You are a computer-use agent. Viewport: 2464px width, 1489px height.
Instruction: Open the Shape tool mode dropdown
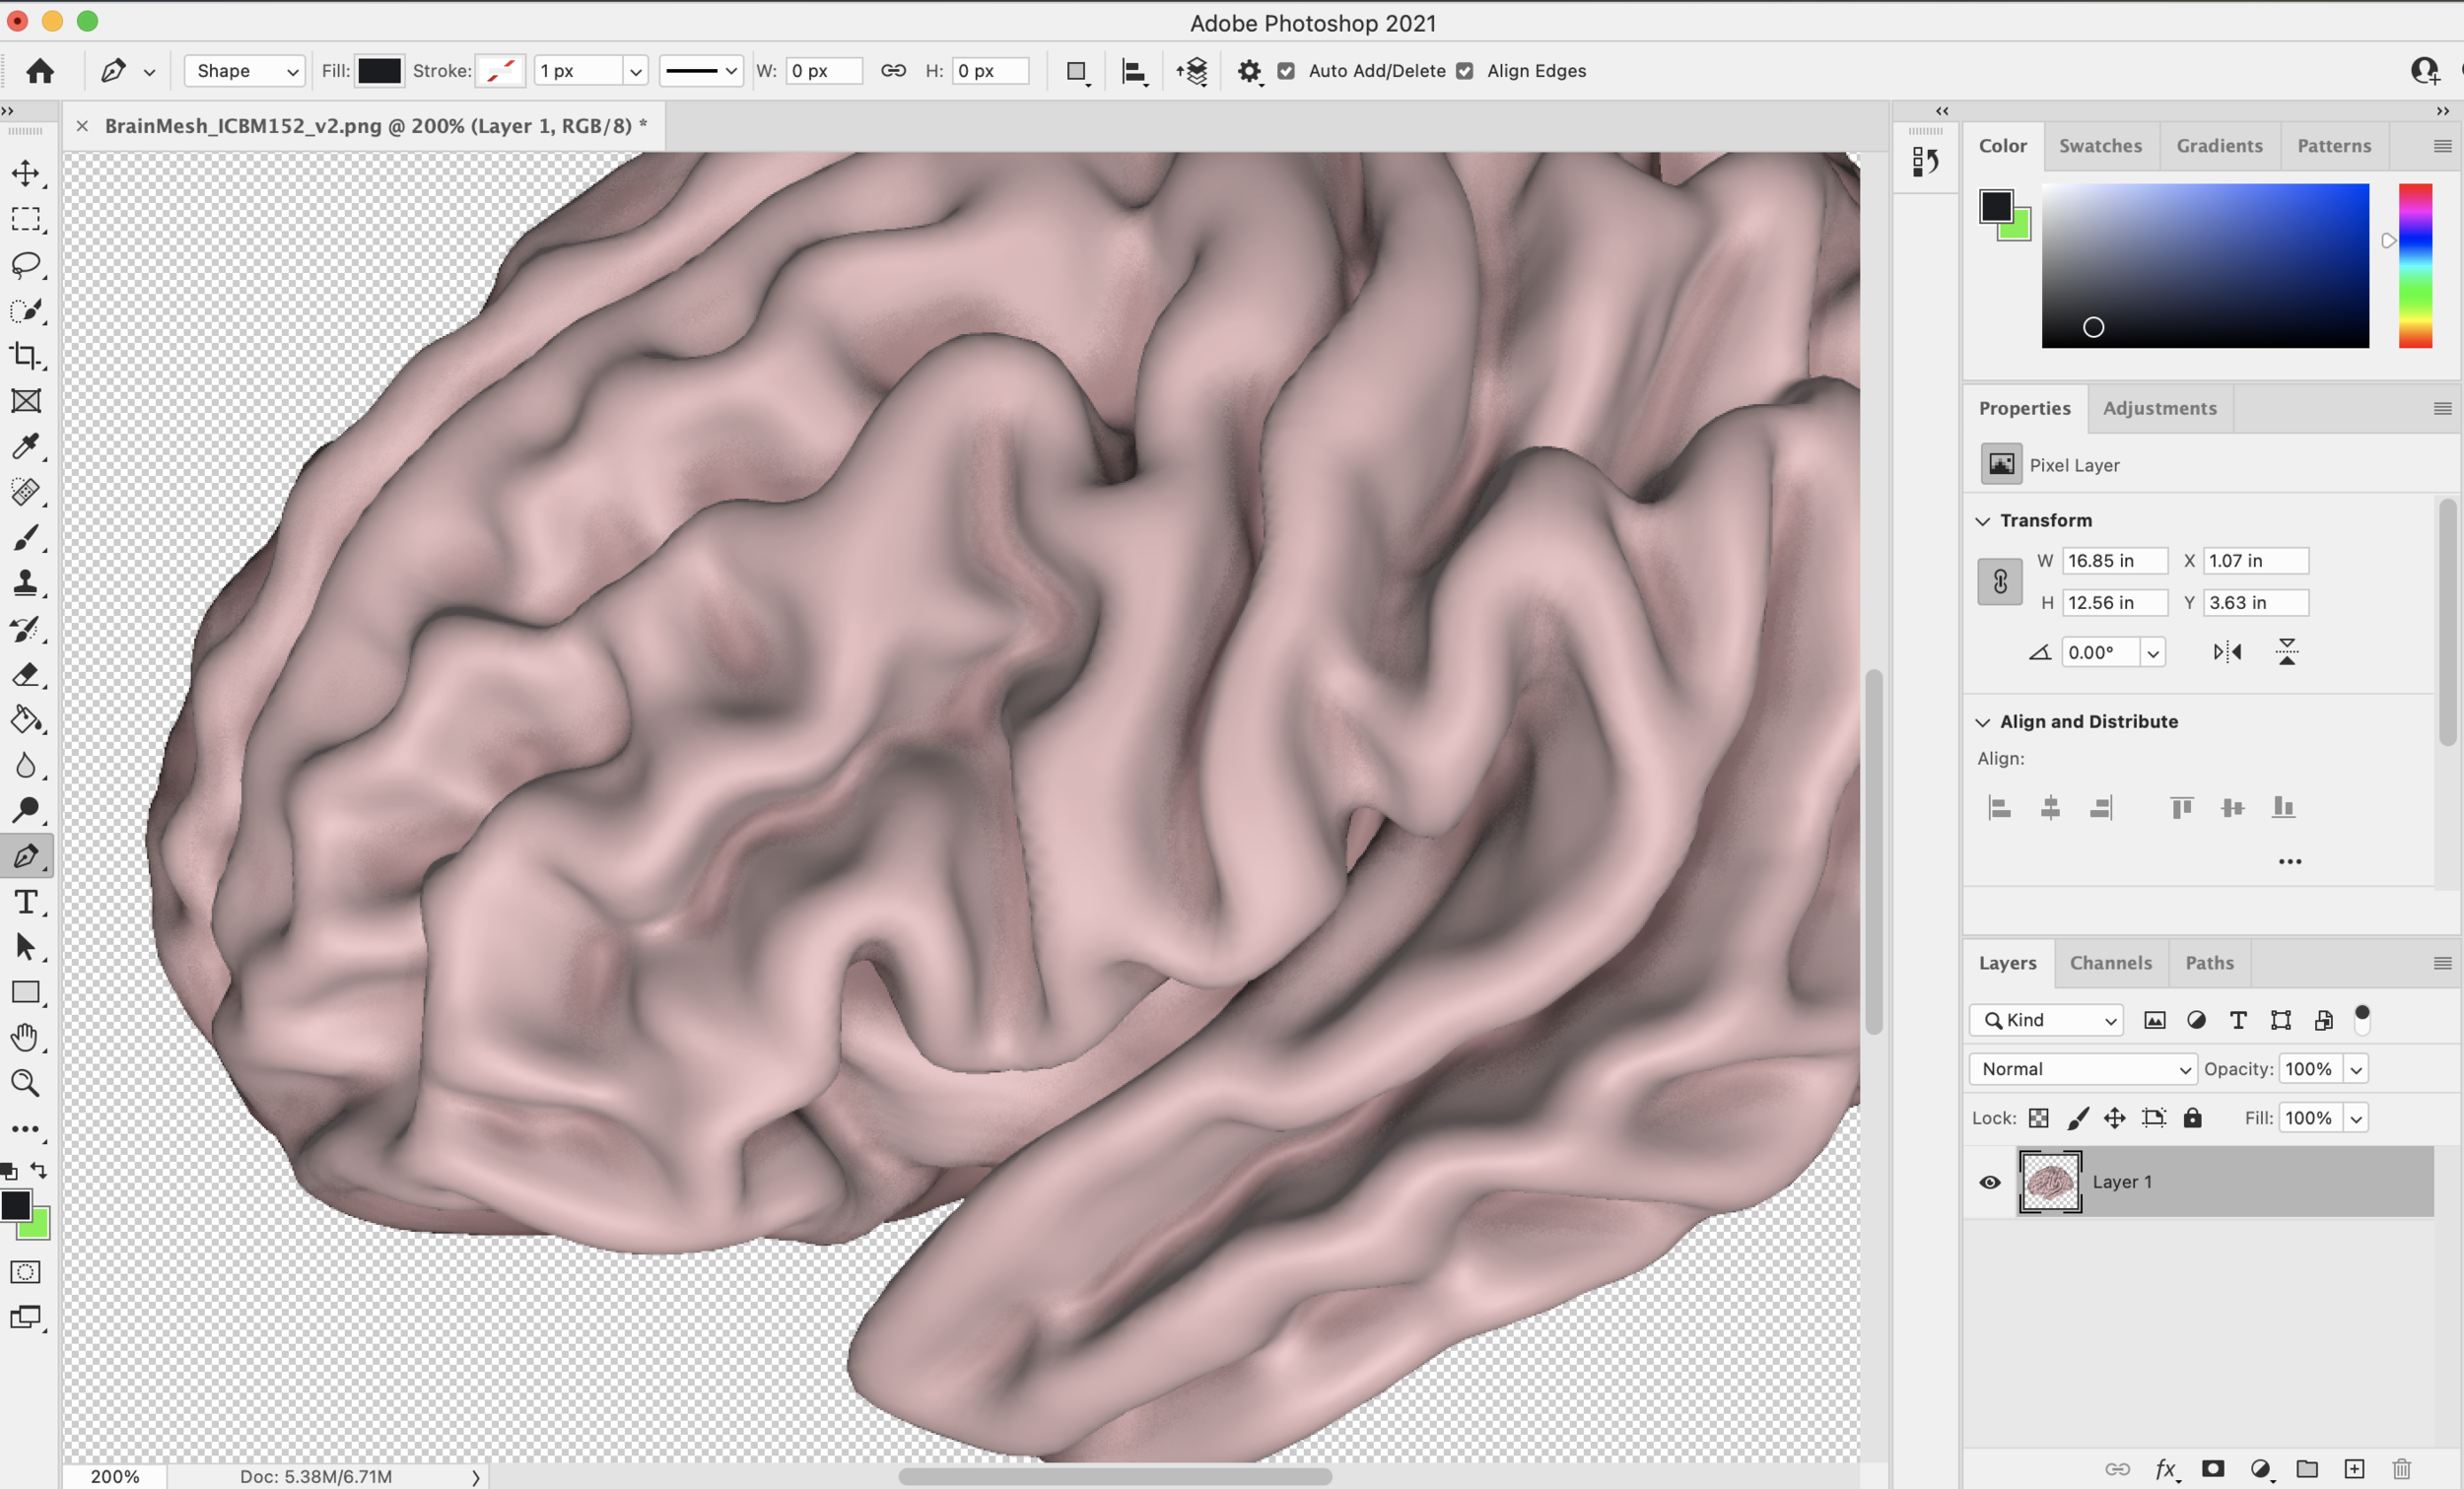(246, 71)
